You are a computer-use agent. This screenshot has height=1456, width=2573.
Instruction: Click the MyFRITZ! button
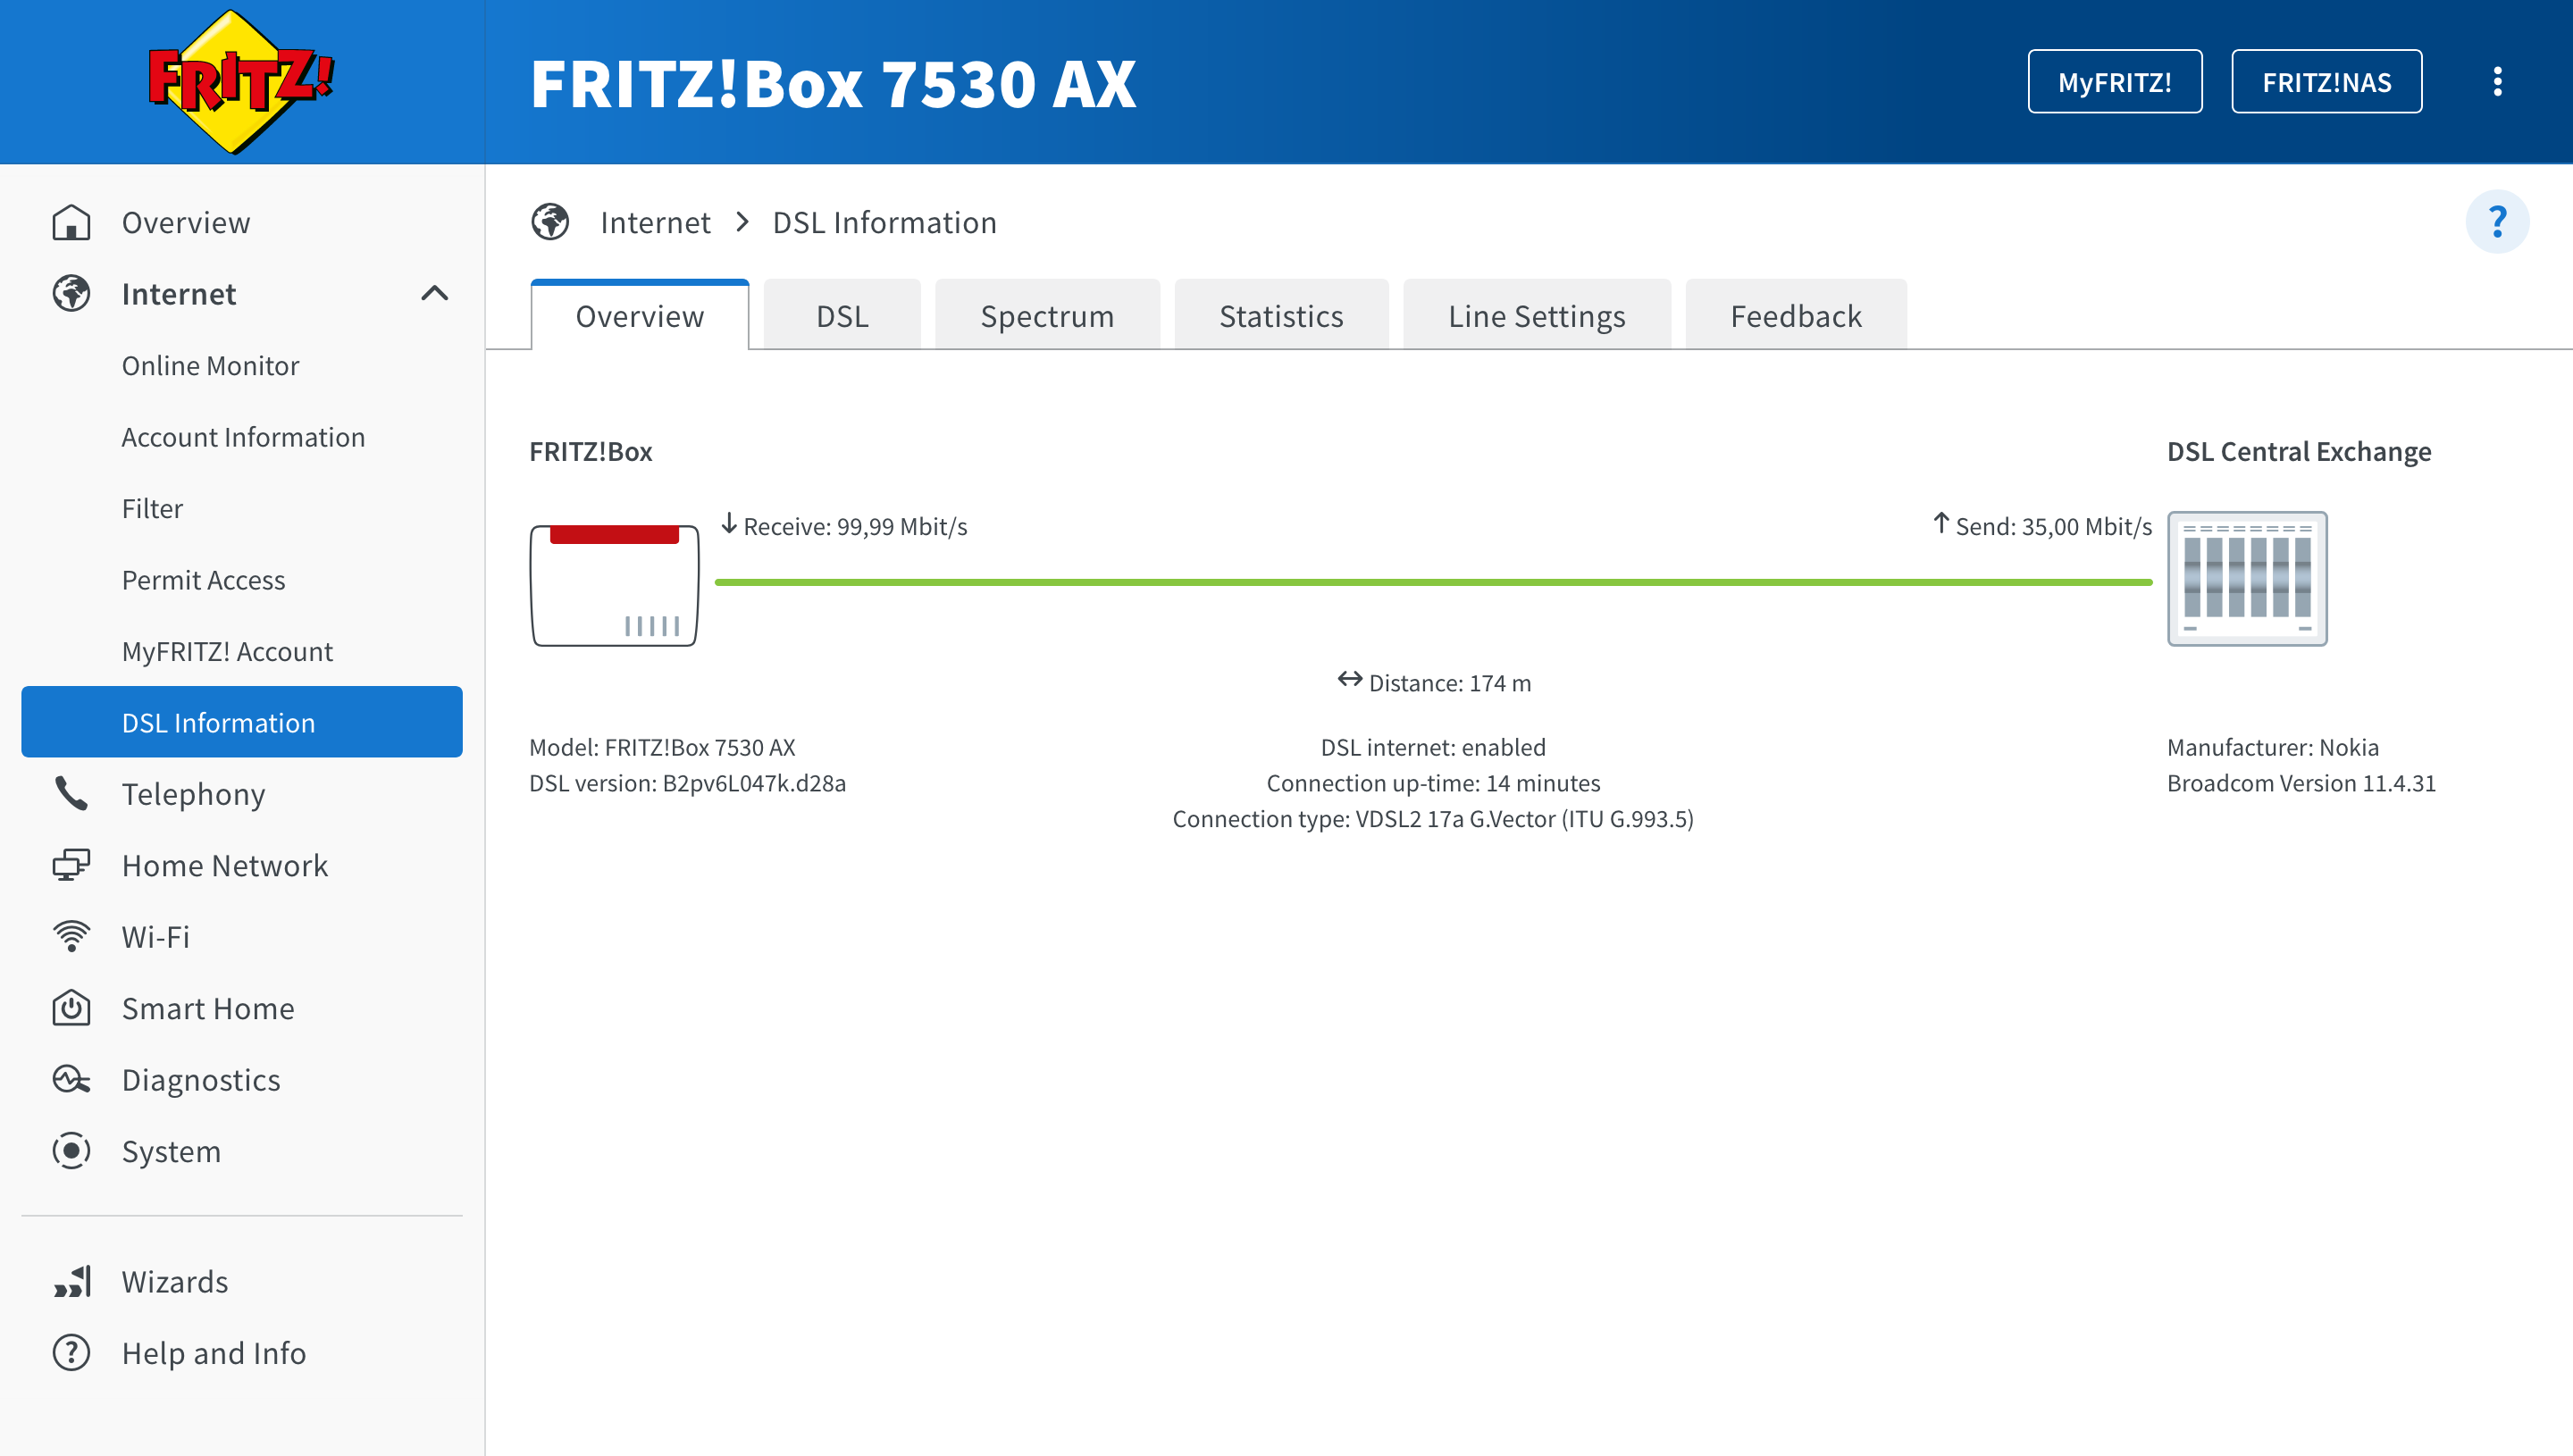pos(2114,82)
